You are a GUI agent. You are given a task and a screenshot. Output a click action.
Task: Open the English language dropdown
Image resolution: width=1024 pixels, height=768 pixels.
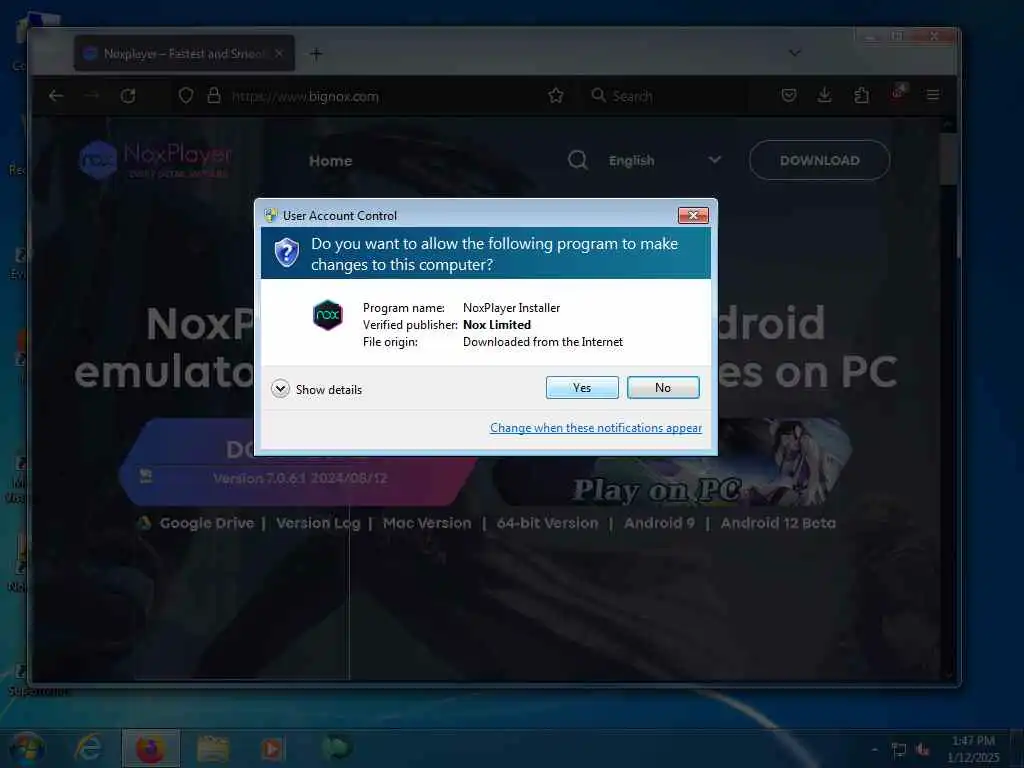pyautogui.click(x=665, y=161)
